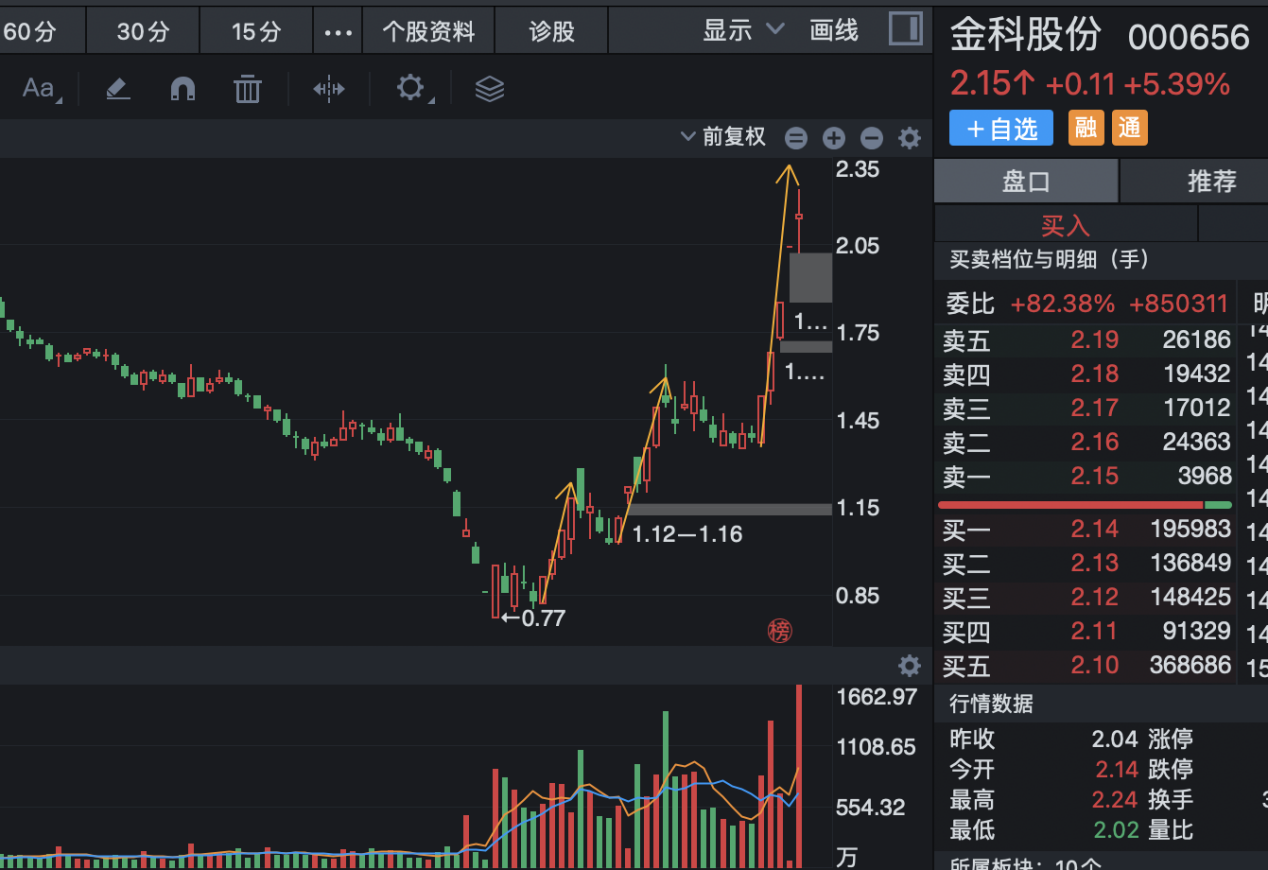Click the trash icon to delete drawings

[247, 89]
